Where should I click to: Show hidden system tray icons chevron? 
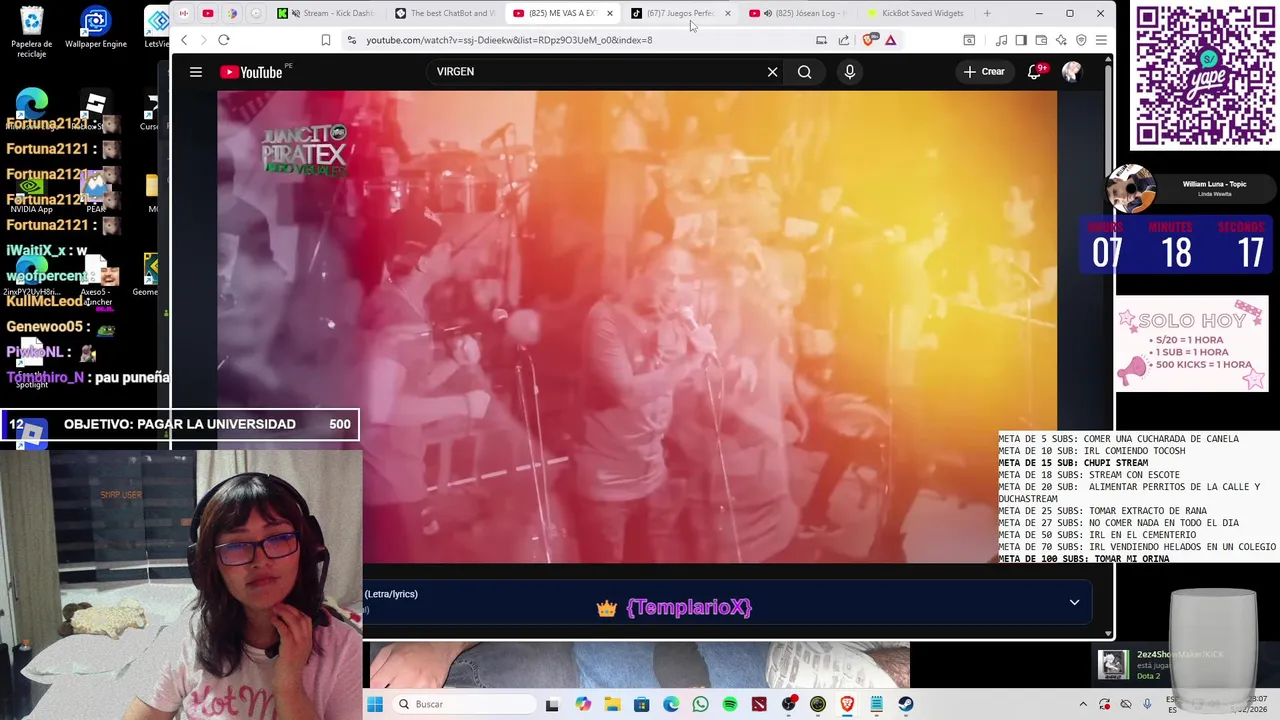pos(1083,704)
